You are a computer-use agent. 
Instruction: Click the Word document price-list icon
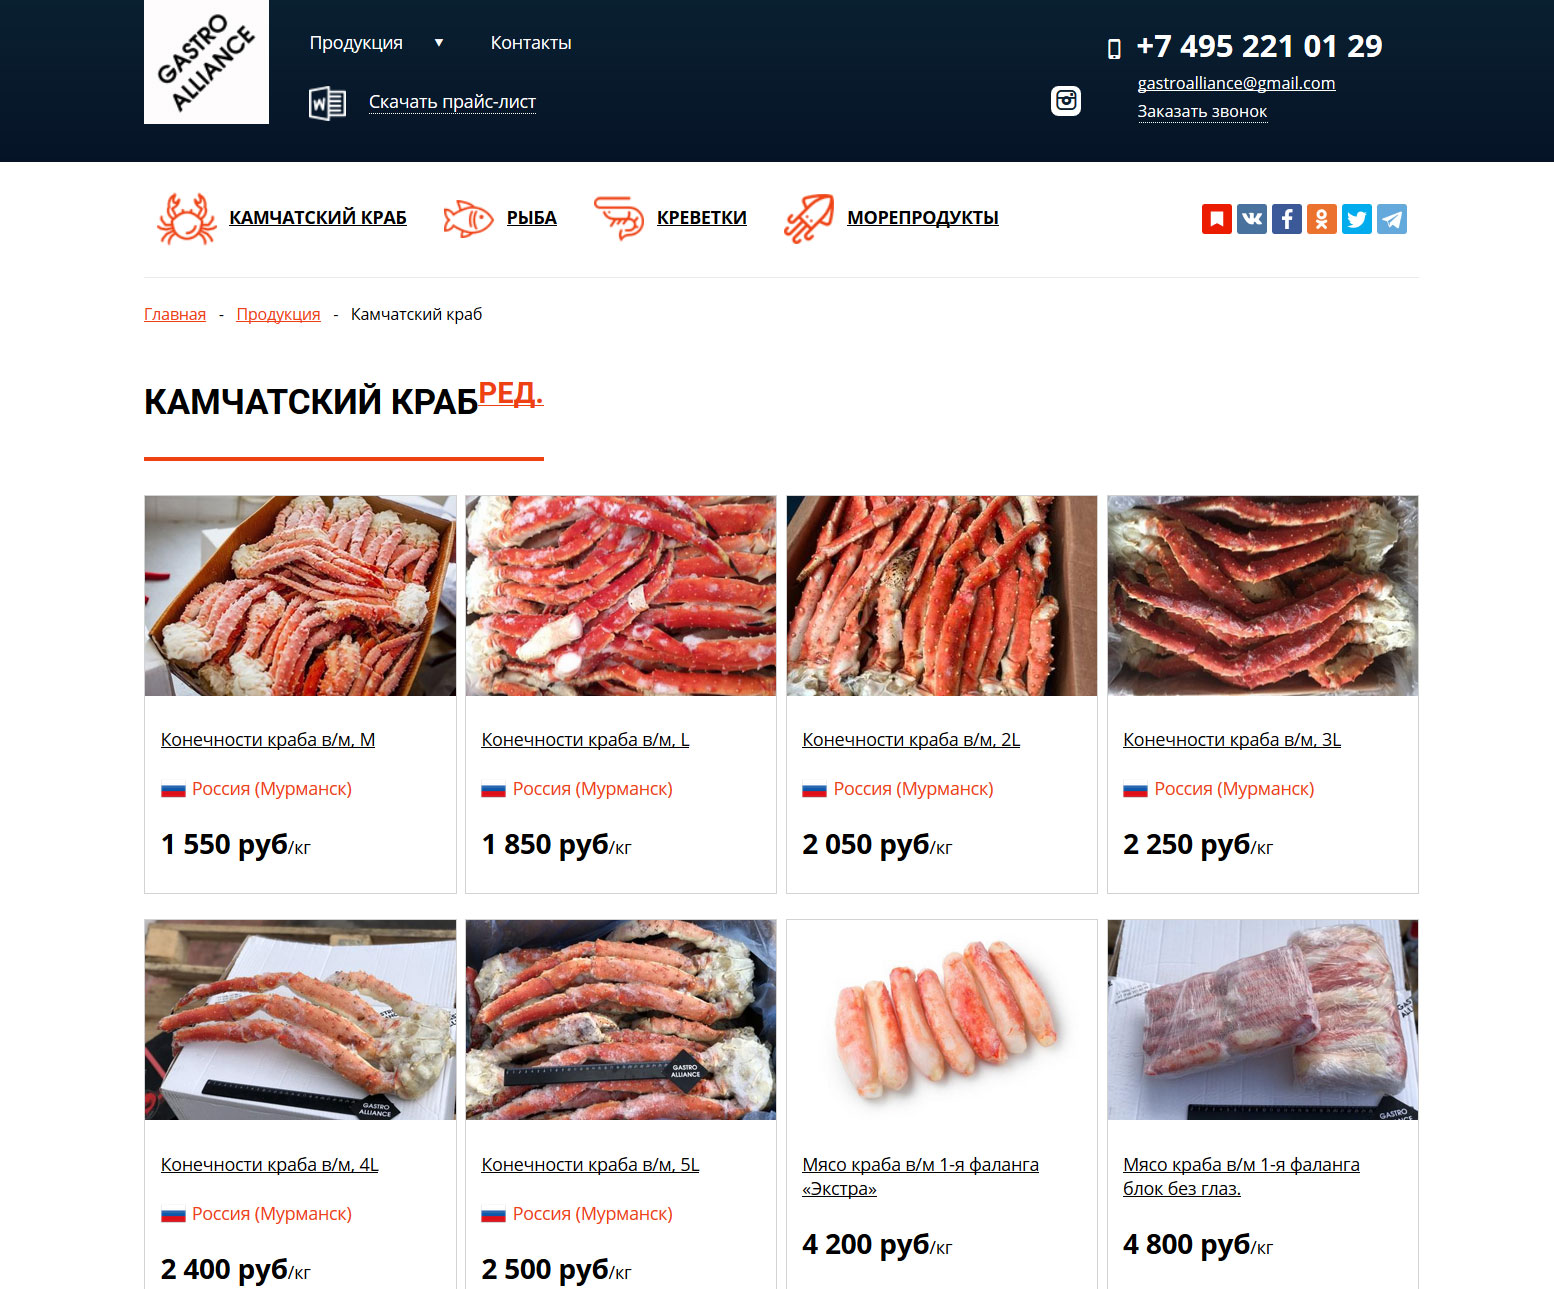coord(327,103)
